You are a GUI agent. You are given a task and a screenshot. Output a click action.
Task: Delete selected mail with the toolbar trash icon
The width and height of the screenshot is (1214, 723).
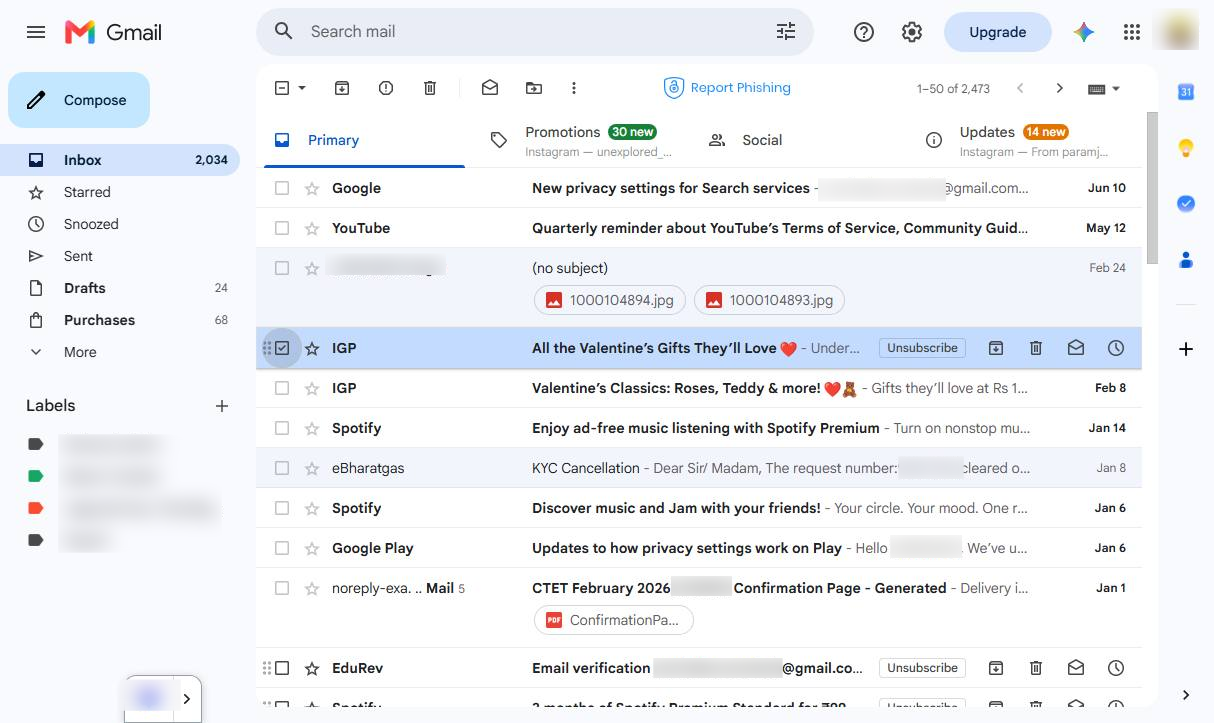pos(430,88)
